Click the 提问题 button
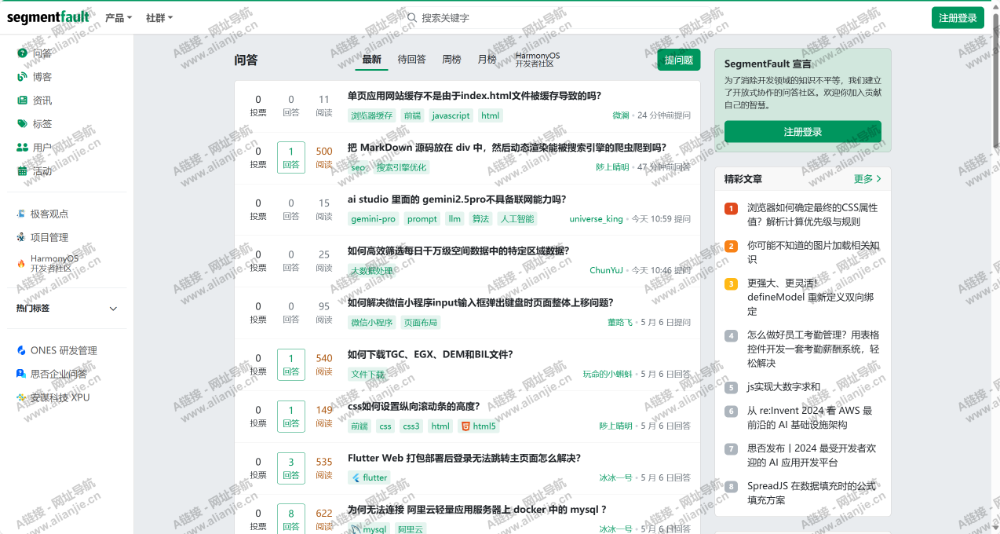Viewport: 1000px width, 534px height. [679, 60]
